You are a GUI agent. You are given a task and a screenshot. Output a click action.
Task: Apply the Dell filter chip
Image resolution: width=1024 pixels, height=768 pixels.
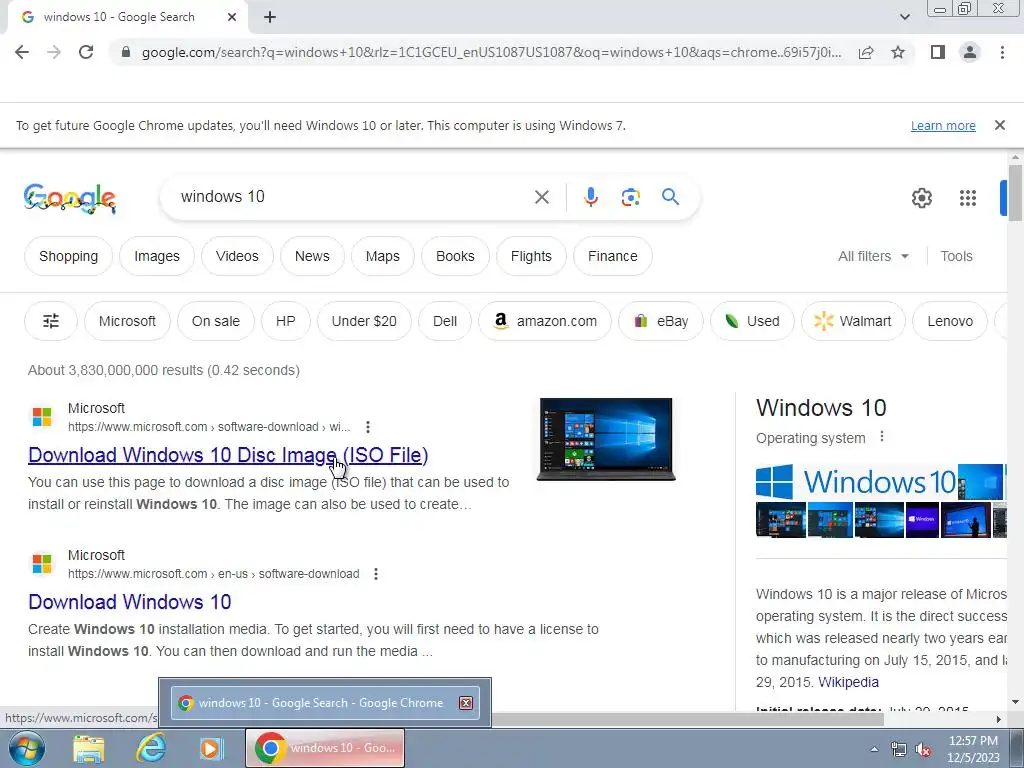coord(445,321)
